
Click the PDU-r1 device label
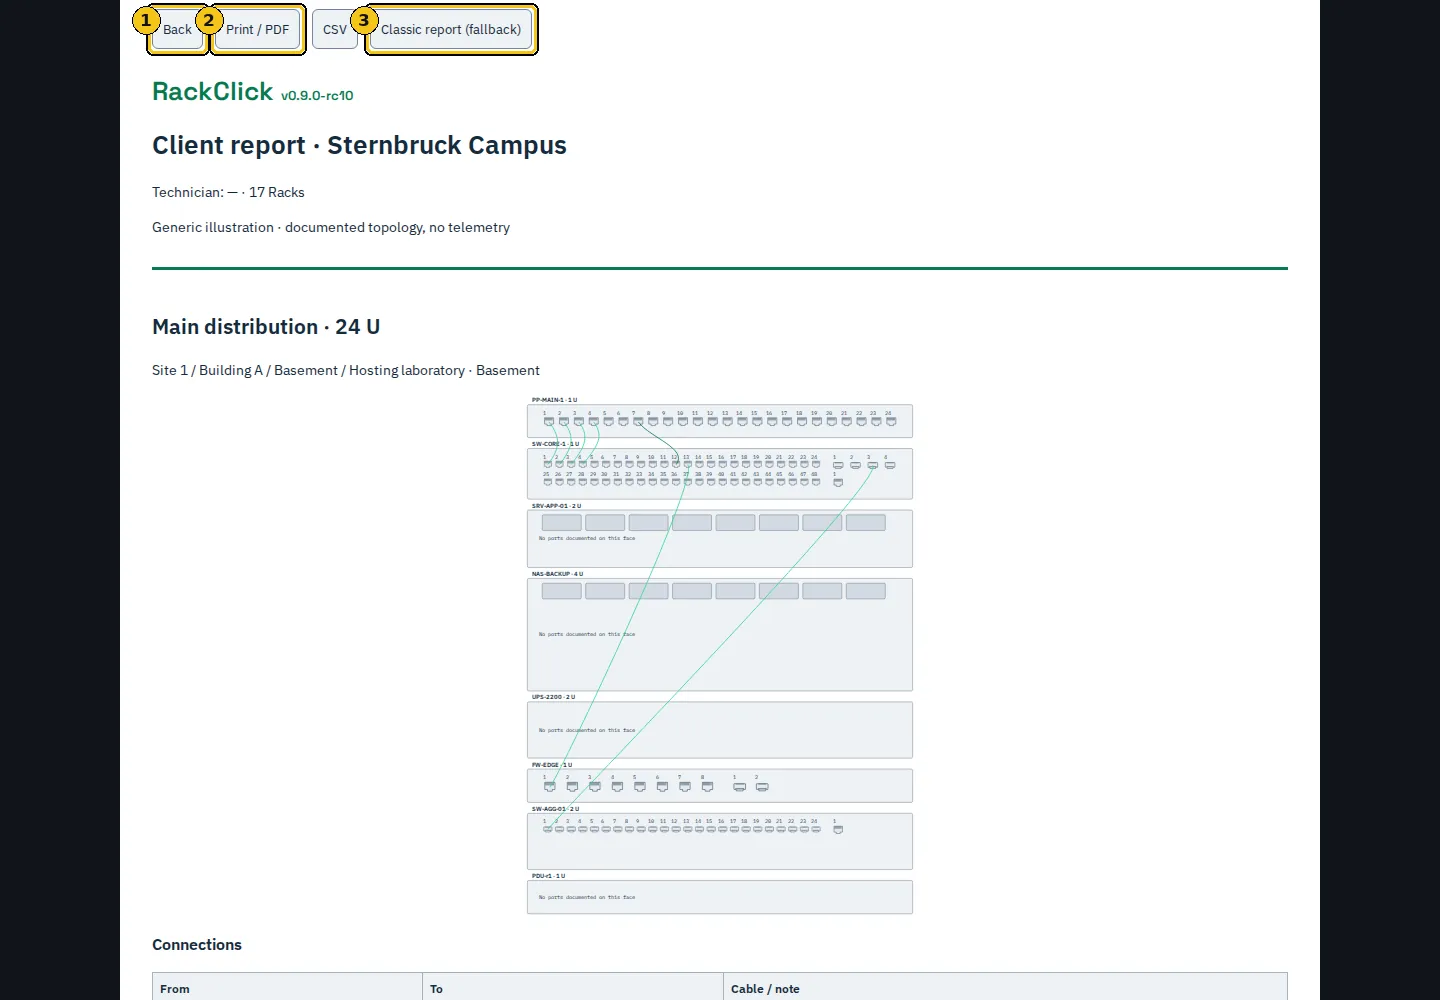click(x=549, y=876)
